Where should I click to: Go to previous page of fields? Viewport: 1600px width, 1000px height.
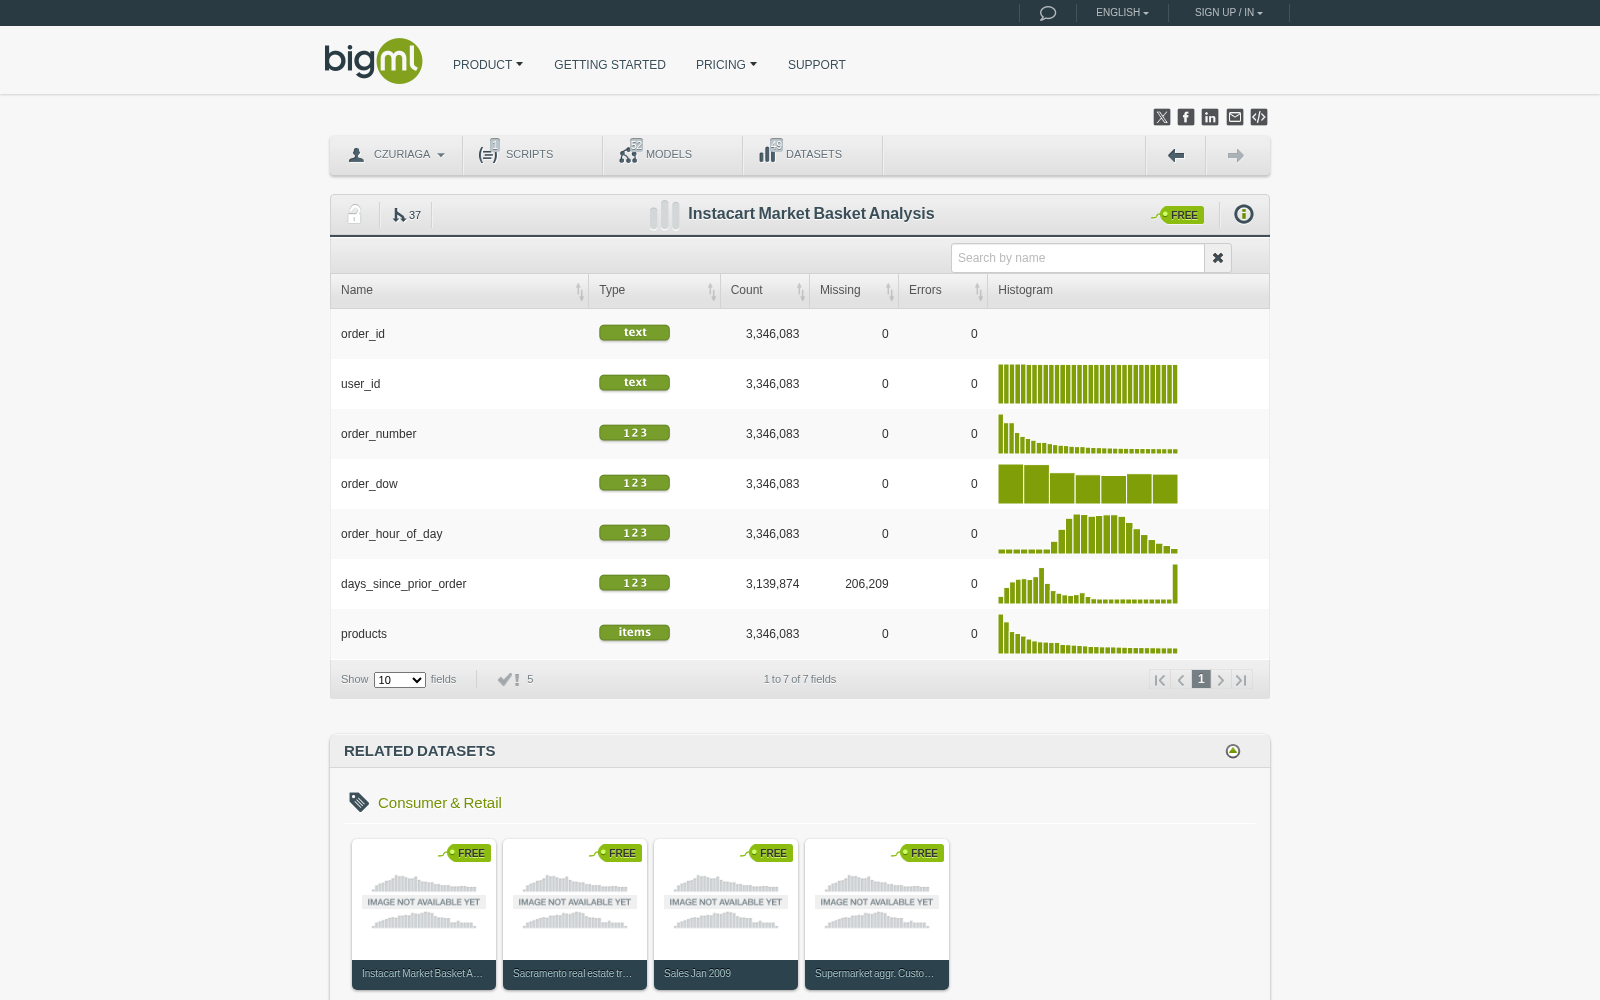(1181, 680)
